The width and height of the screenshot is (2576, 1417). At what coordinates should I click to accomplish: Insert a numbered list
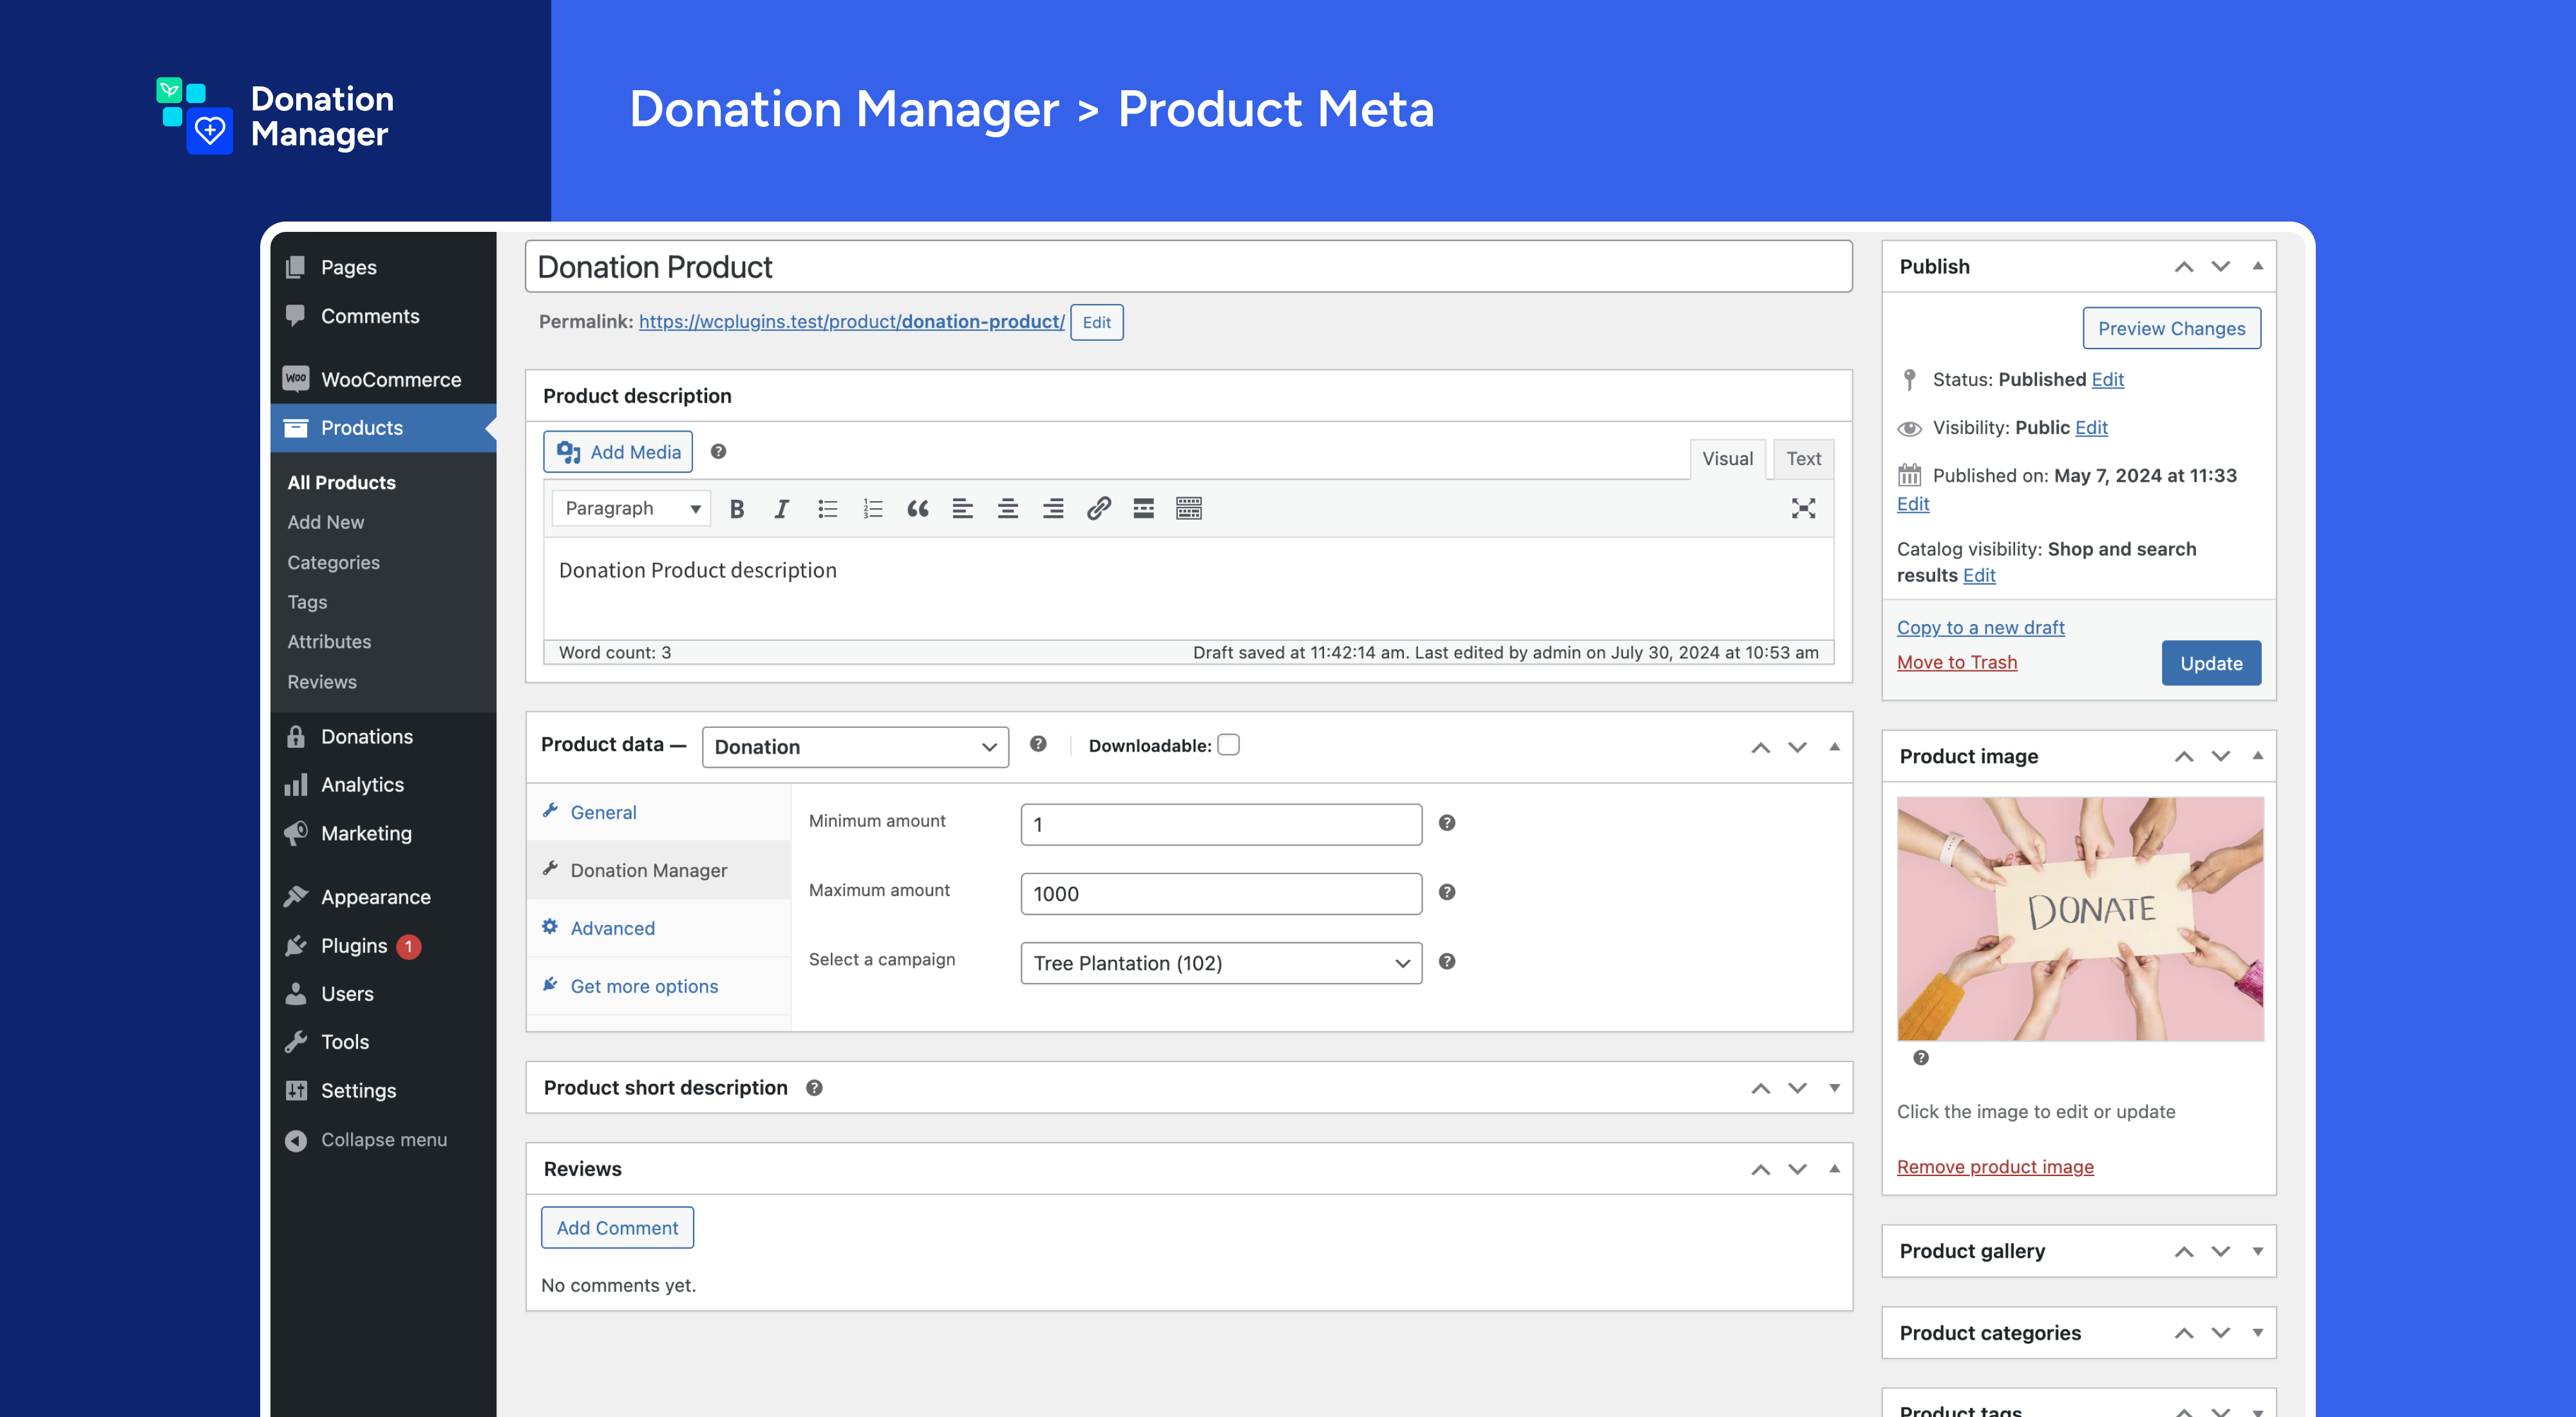click(873, 509)
